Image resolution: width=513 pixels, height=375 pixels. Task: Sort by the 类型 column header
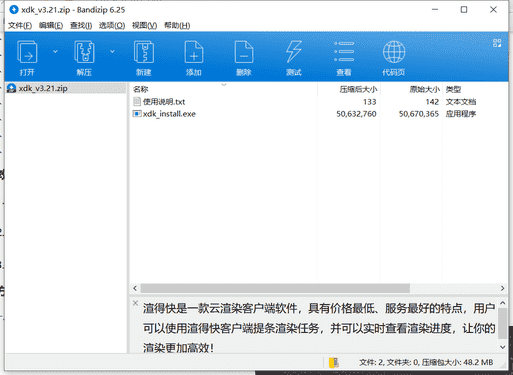click(475, 89)
